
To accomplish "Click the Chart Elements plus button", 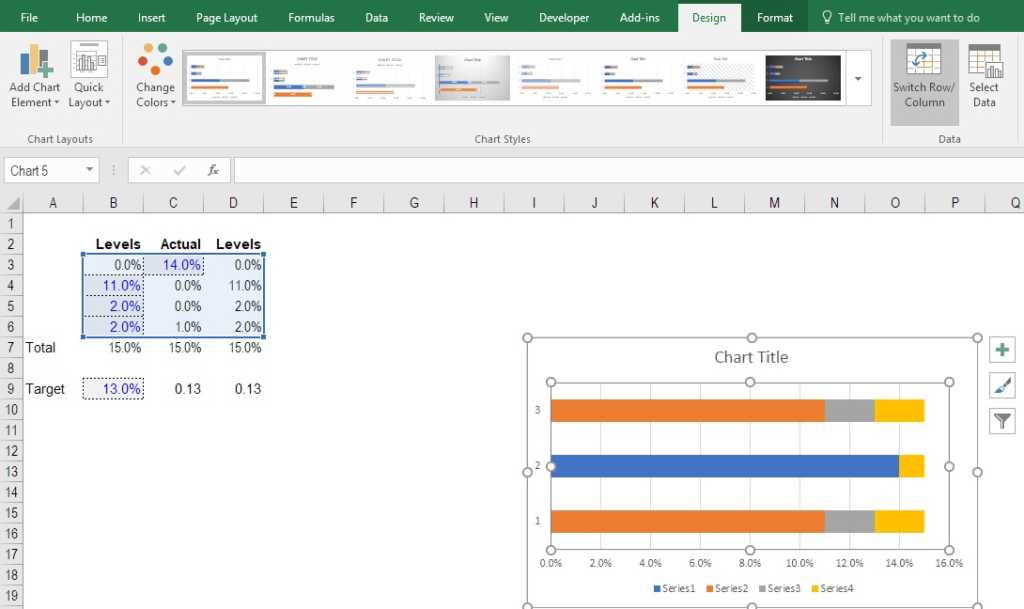I will pos(1002,350).
